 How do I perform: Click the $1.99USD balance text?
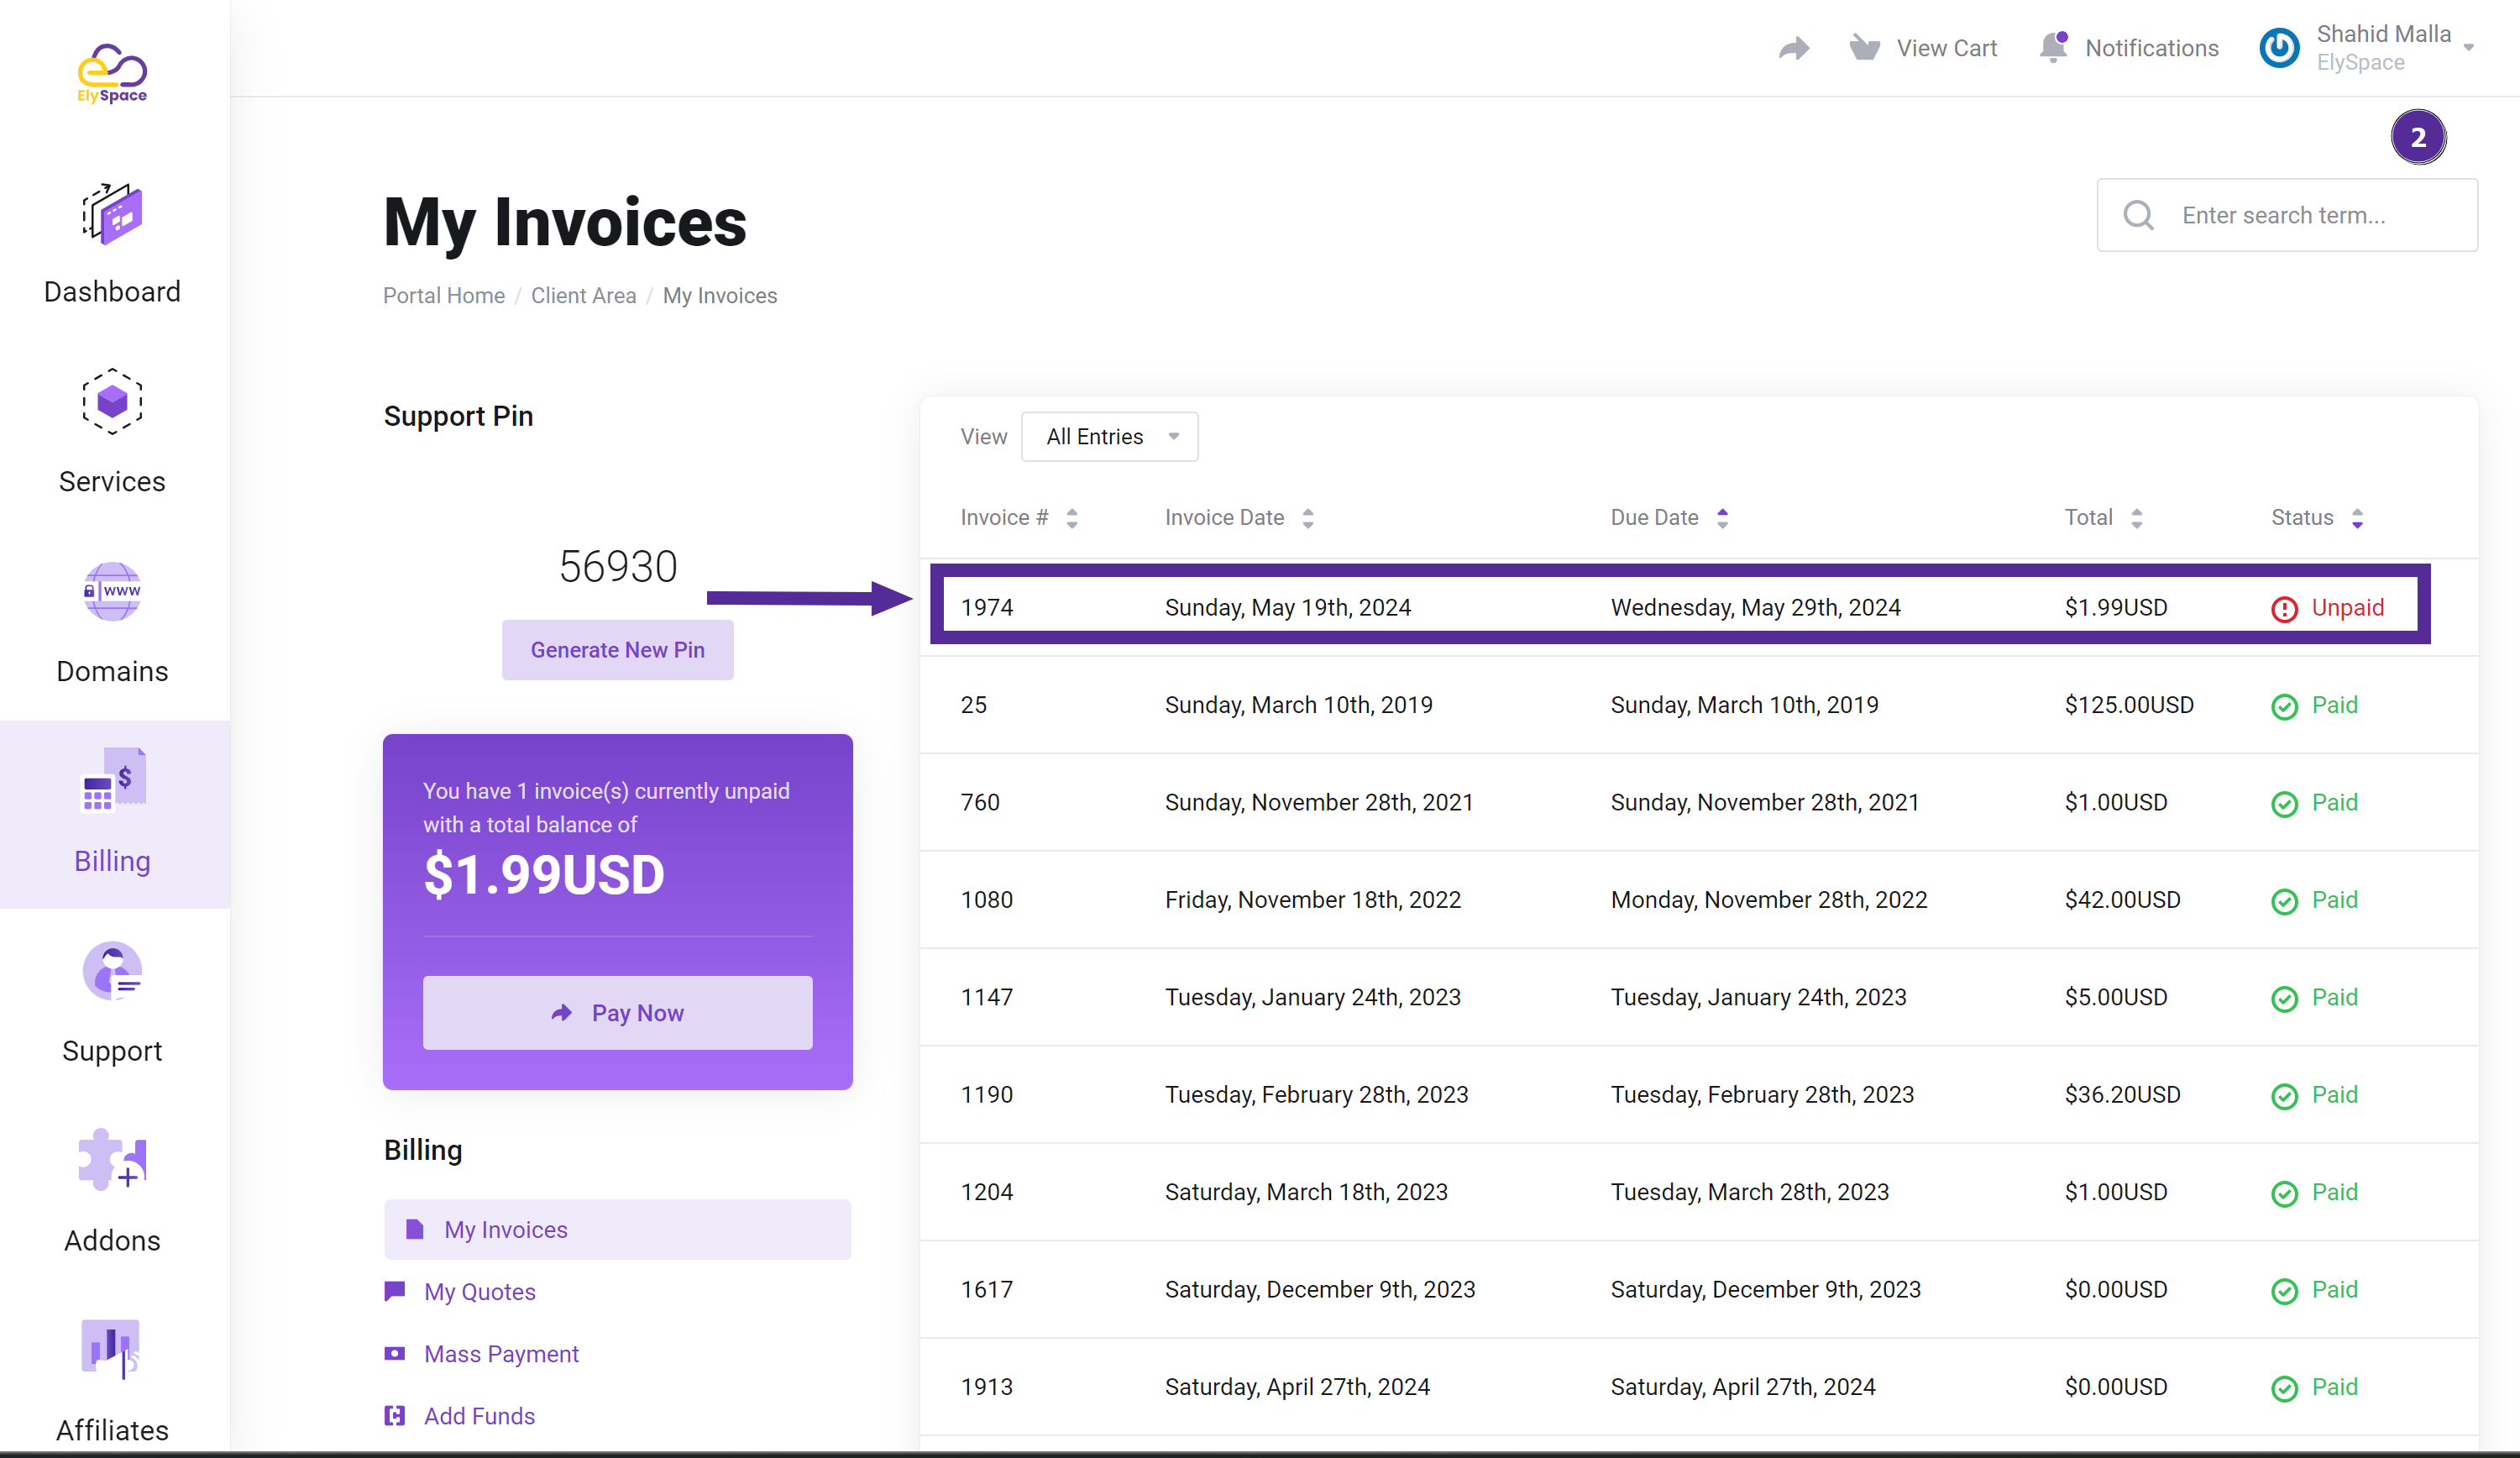point(545,875)
